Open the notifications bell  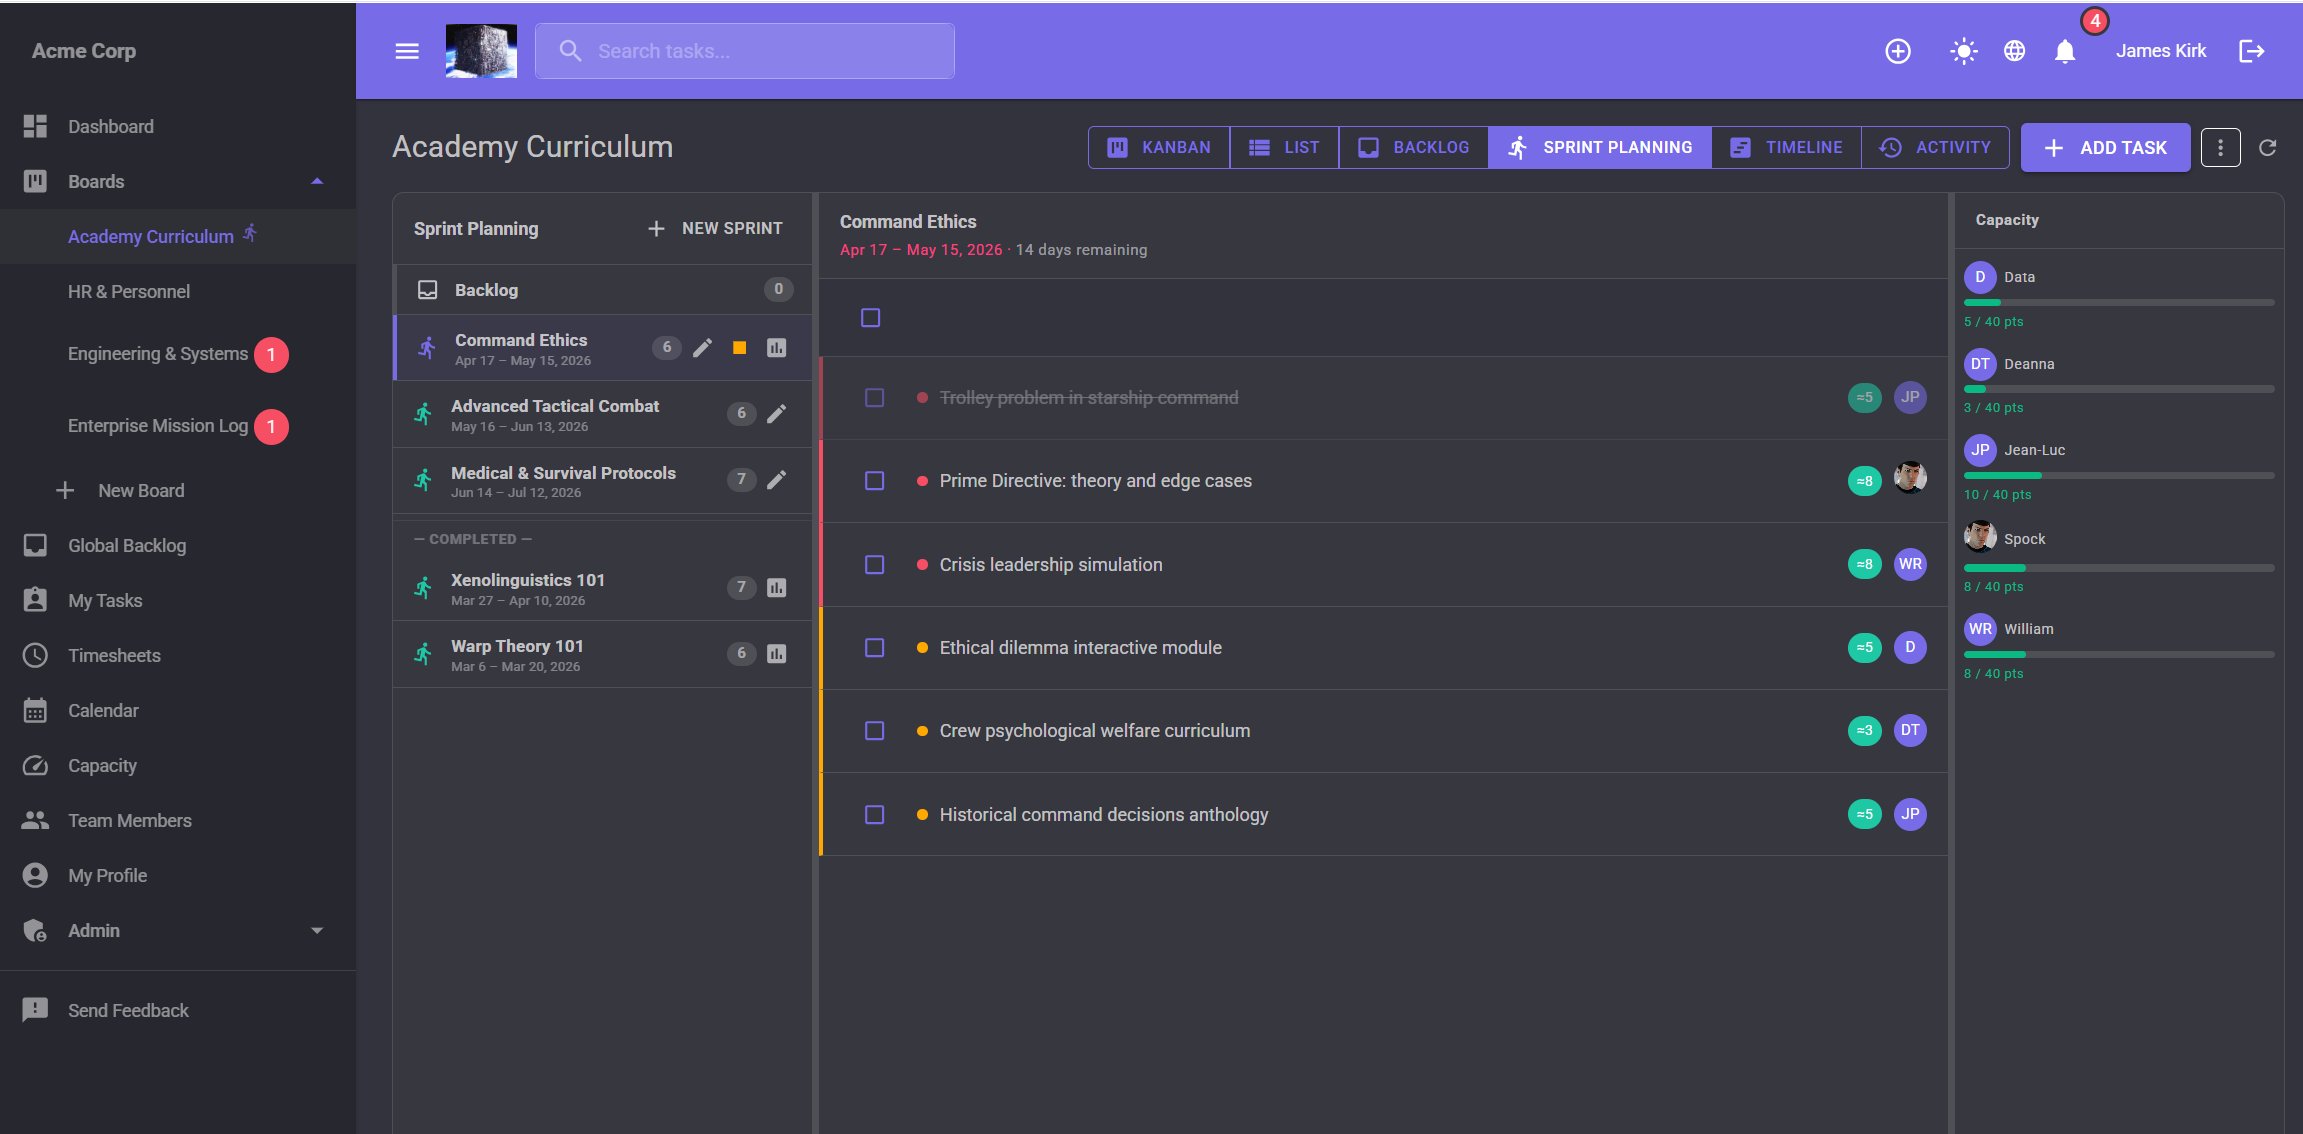2064,51
